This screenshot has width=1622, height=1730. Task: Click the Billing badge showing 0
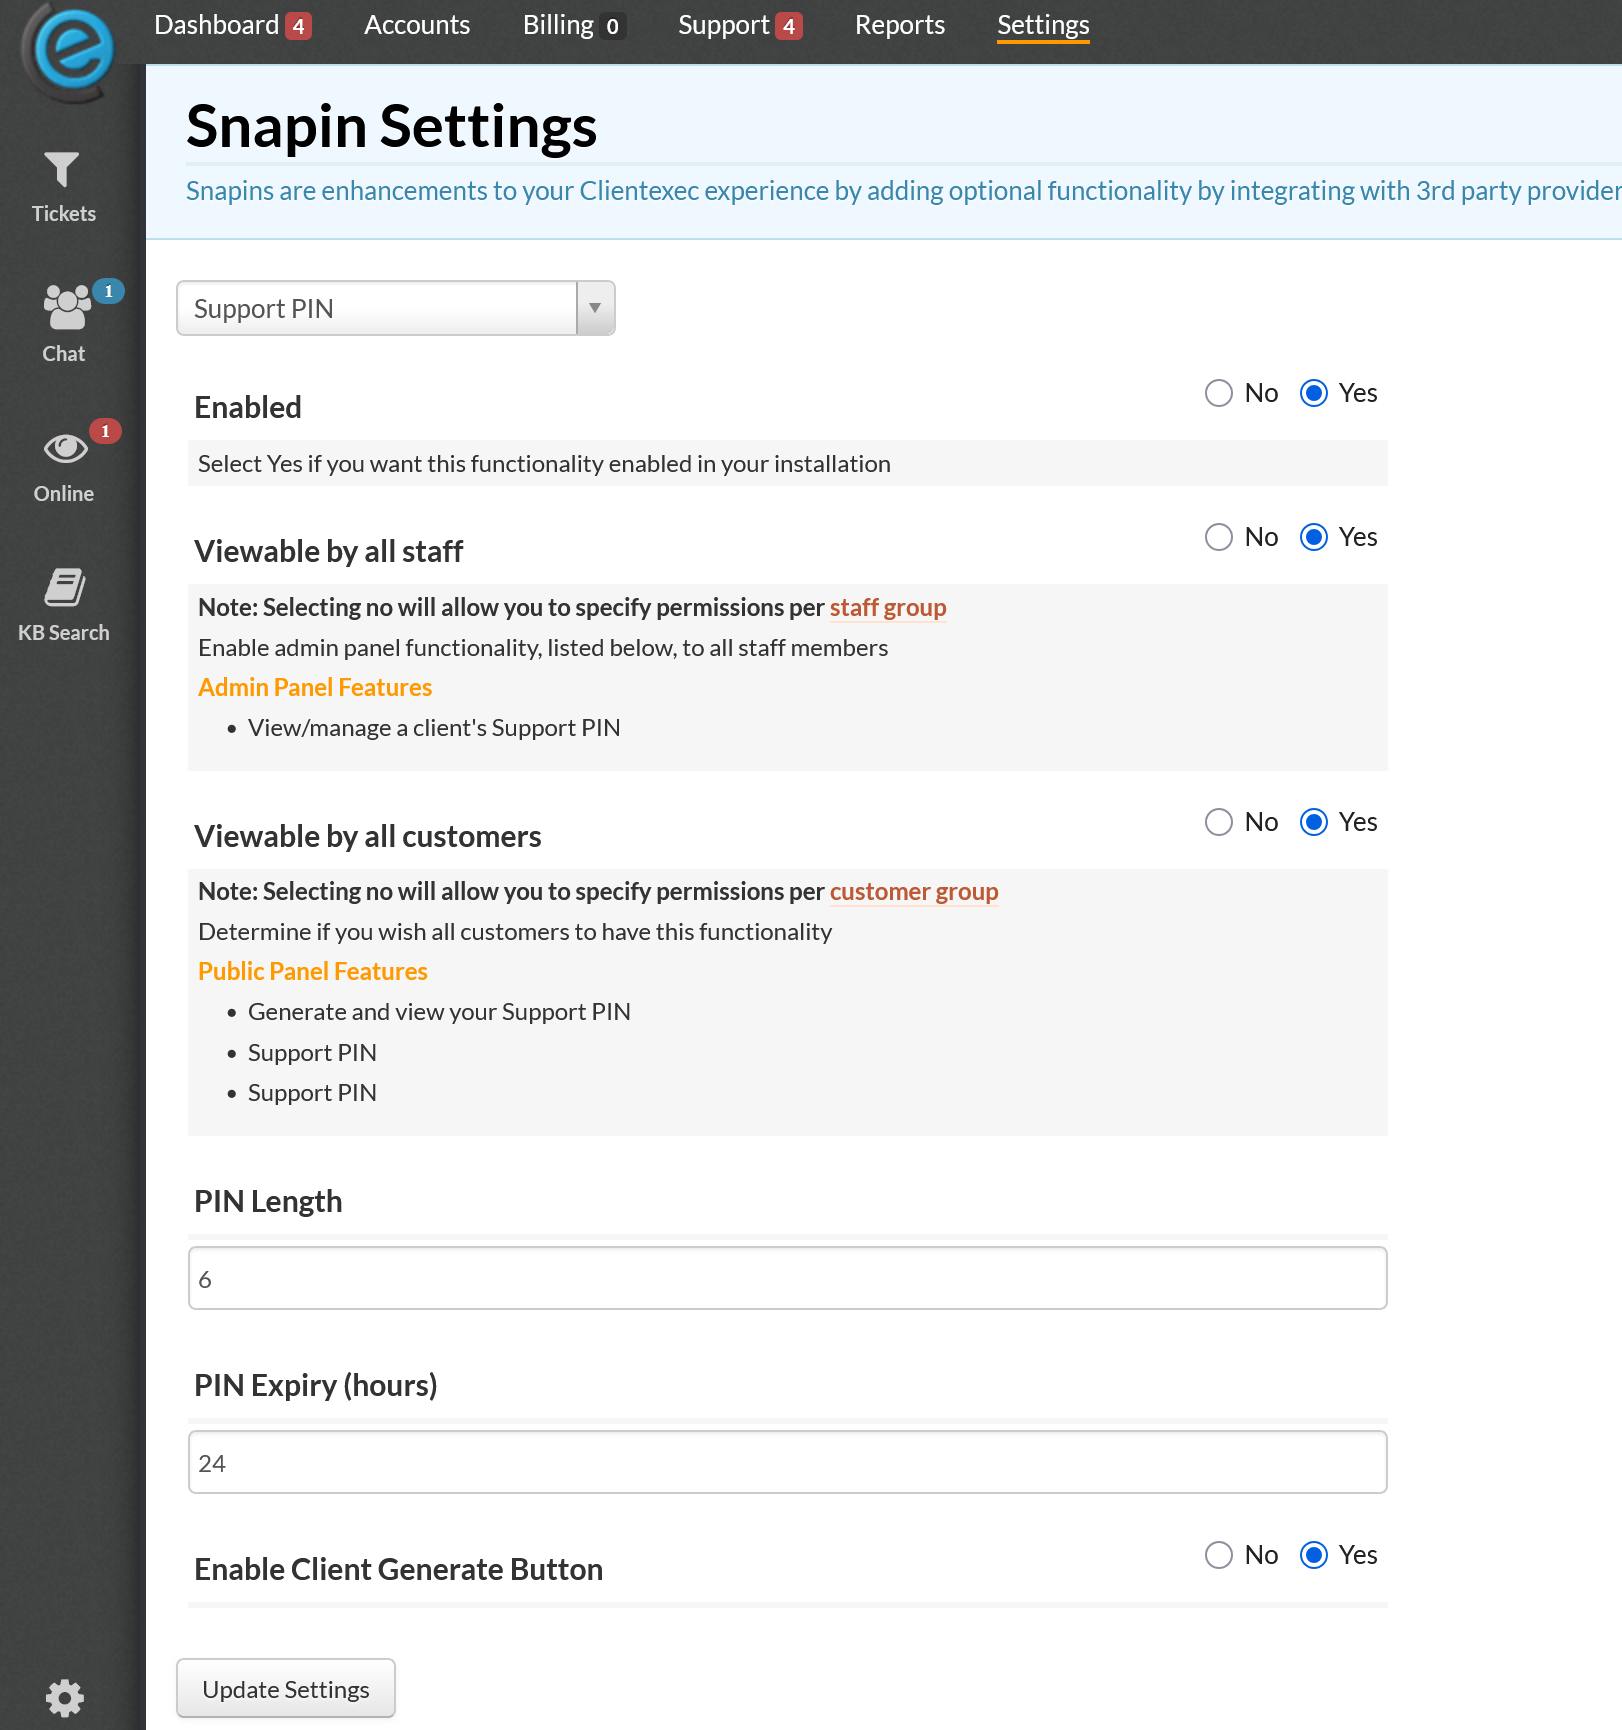tap(612, 26)
